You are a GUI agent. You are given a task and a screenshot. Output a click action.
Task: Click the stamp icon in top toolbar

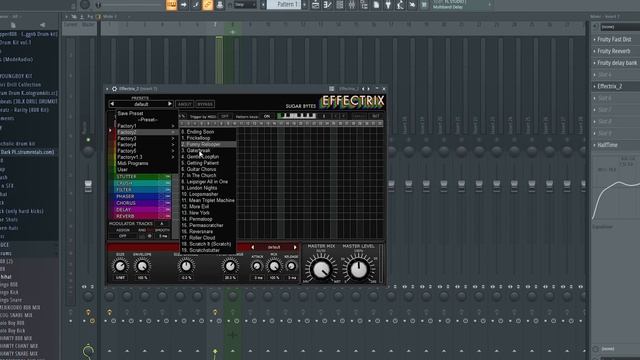click(x=220, y=5)
